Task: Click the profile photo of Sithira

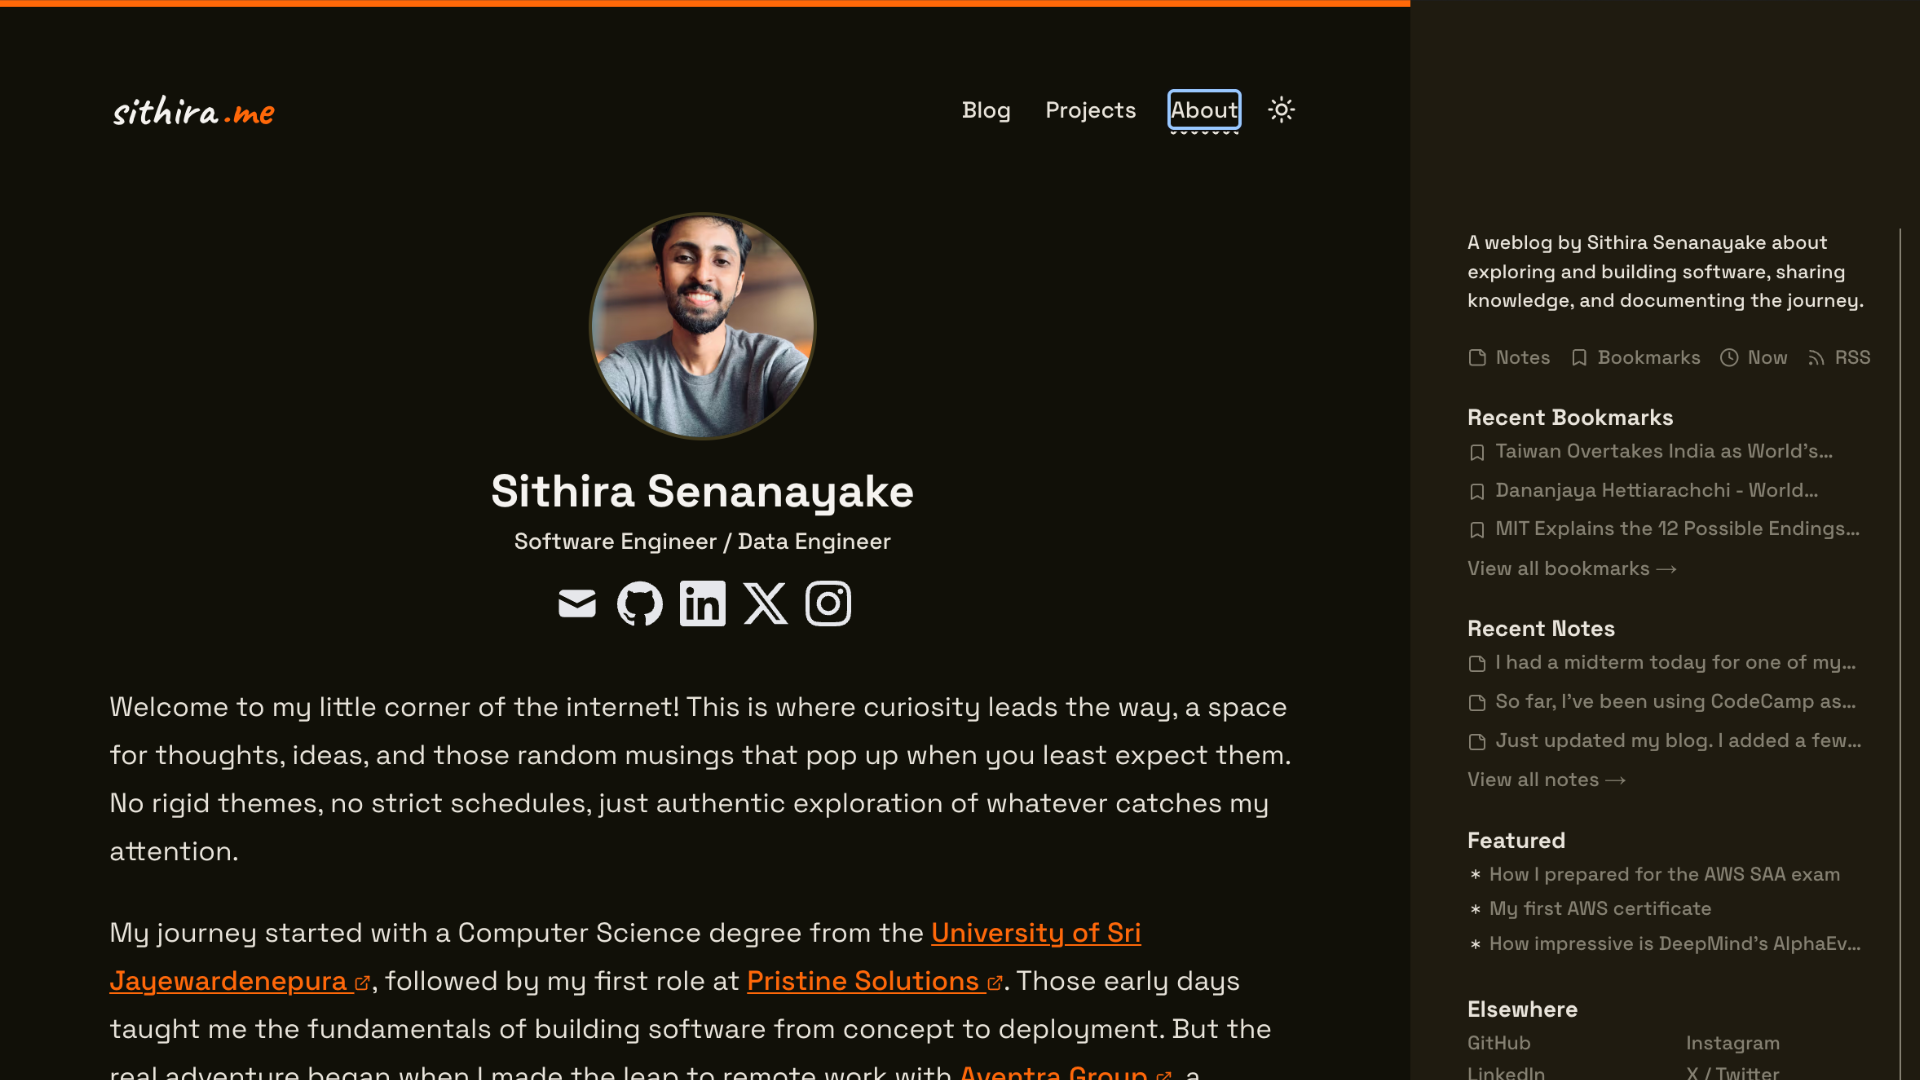Action: click(x=702, y=326)
